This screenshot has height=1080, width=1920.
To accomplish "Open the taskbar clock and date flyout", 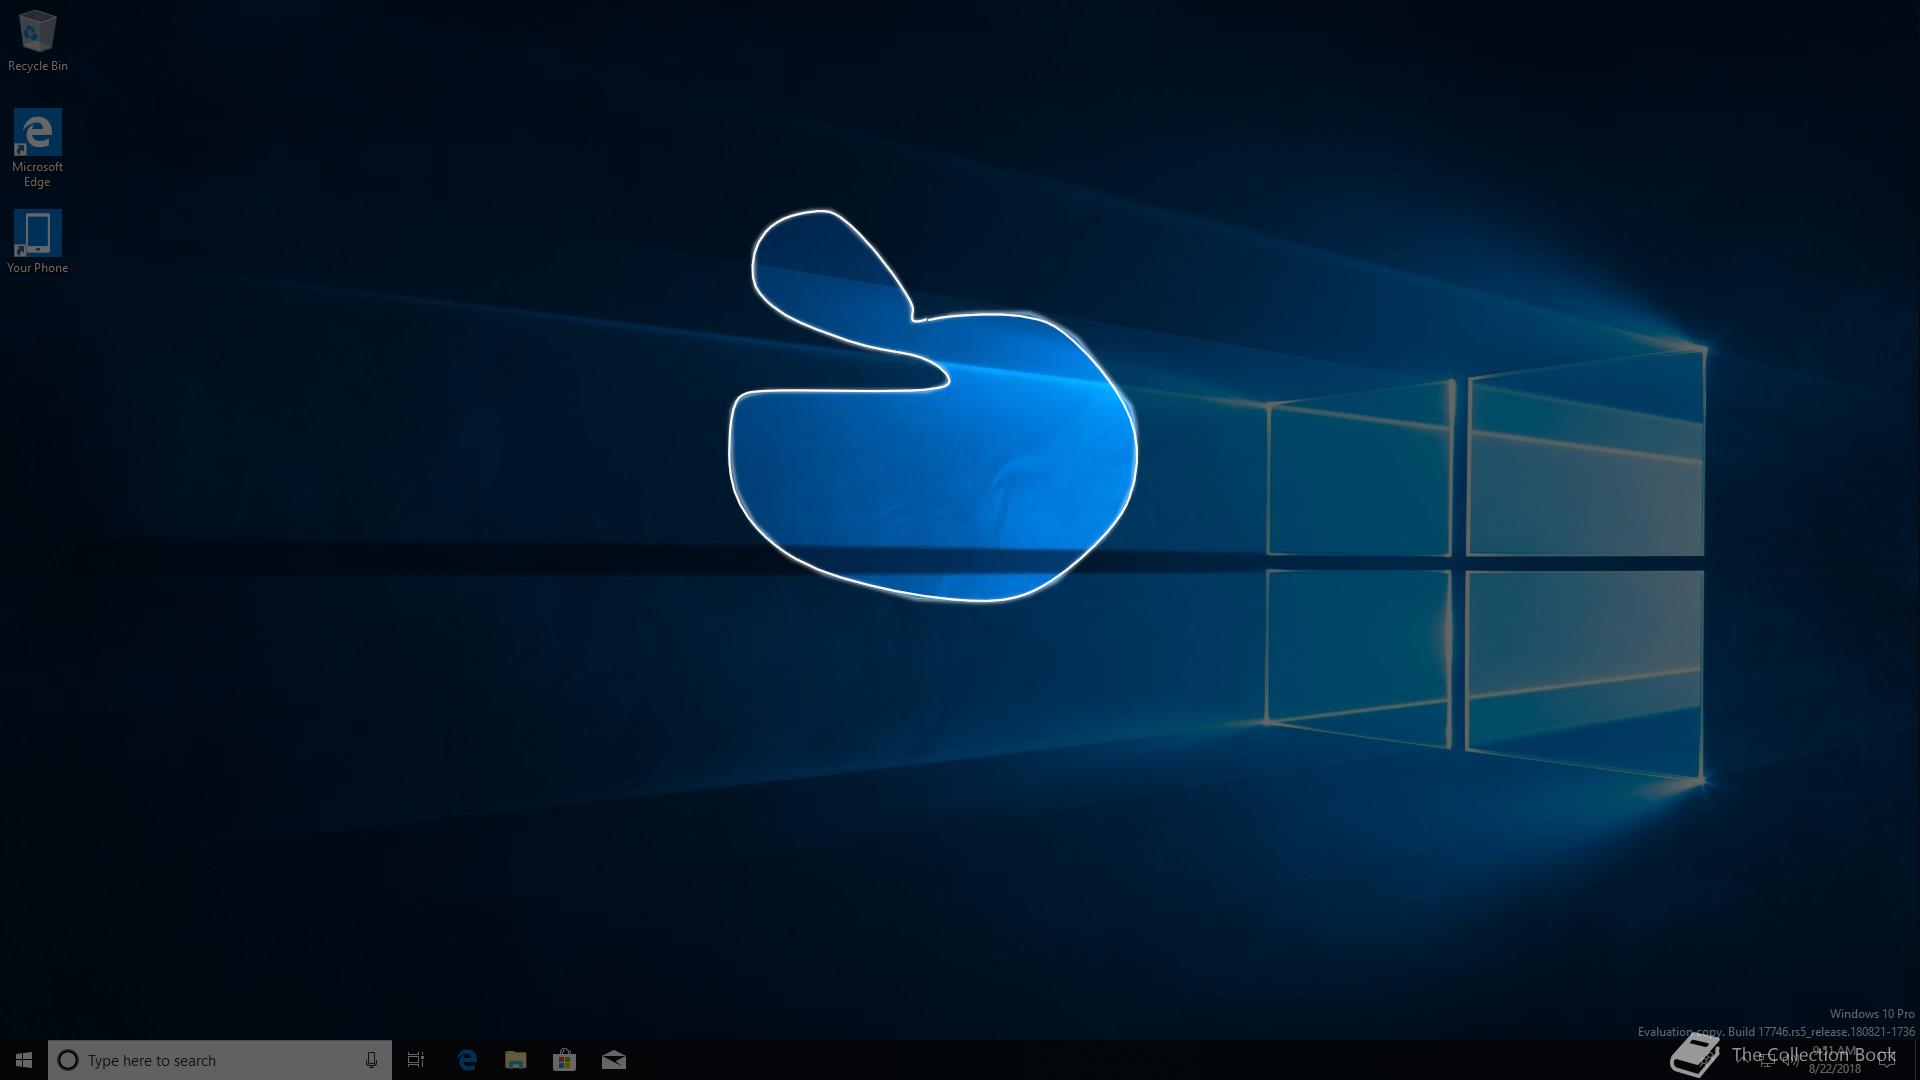I will pyautogui.click(x=1835, y=1060).
